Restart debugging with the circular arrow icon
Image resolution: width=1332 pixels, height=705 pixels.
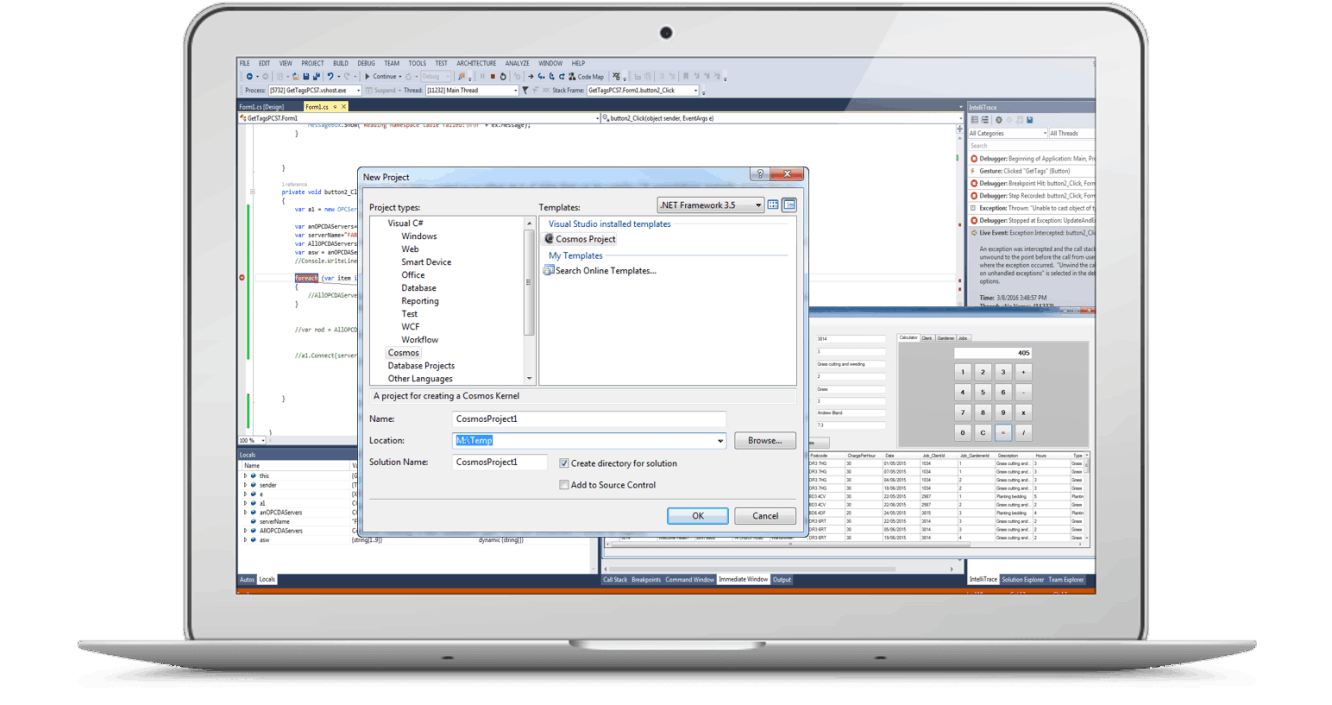point(503,76)
